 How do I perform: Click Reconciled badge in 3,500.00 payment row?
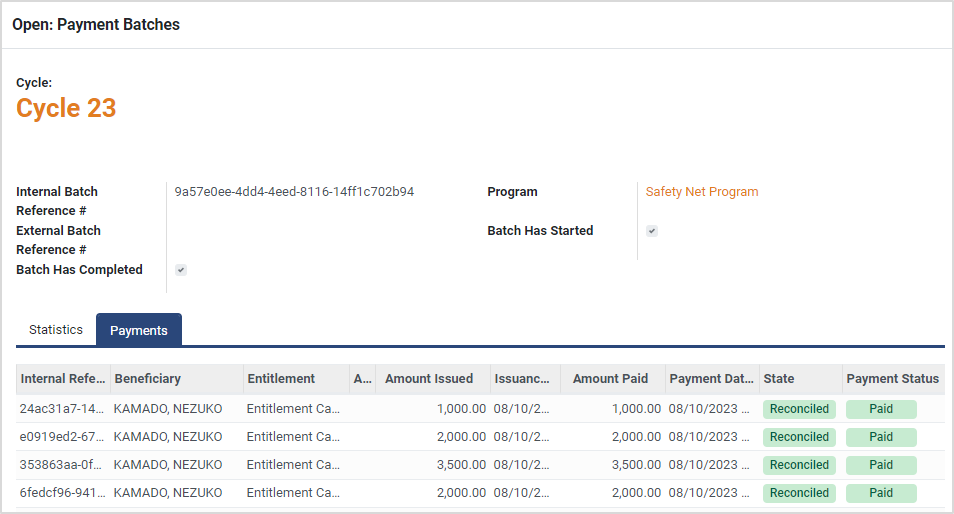pyautogui.click(x=799, y=465)
